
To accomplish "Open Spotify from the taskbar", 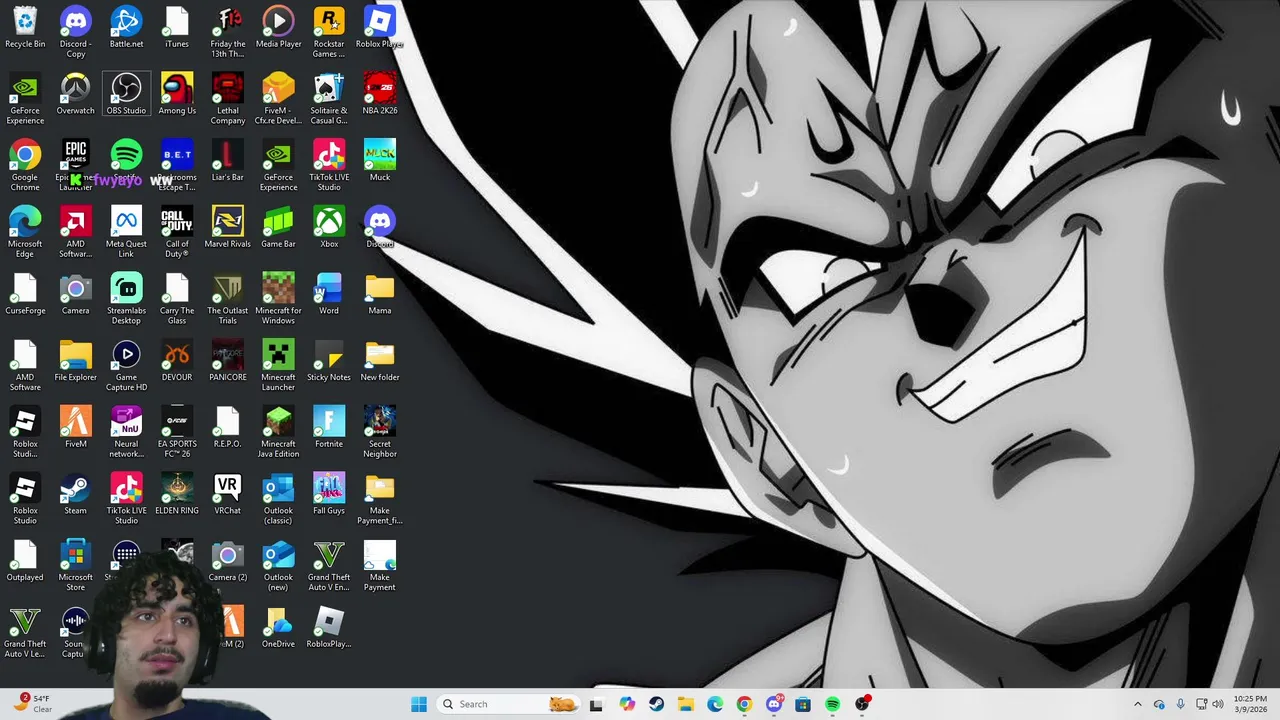I will pyautogui.click(x=832, y=704).
